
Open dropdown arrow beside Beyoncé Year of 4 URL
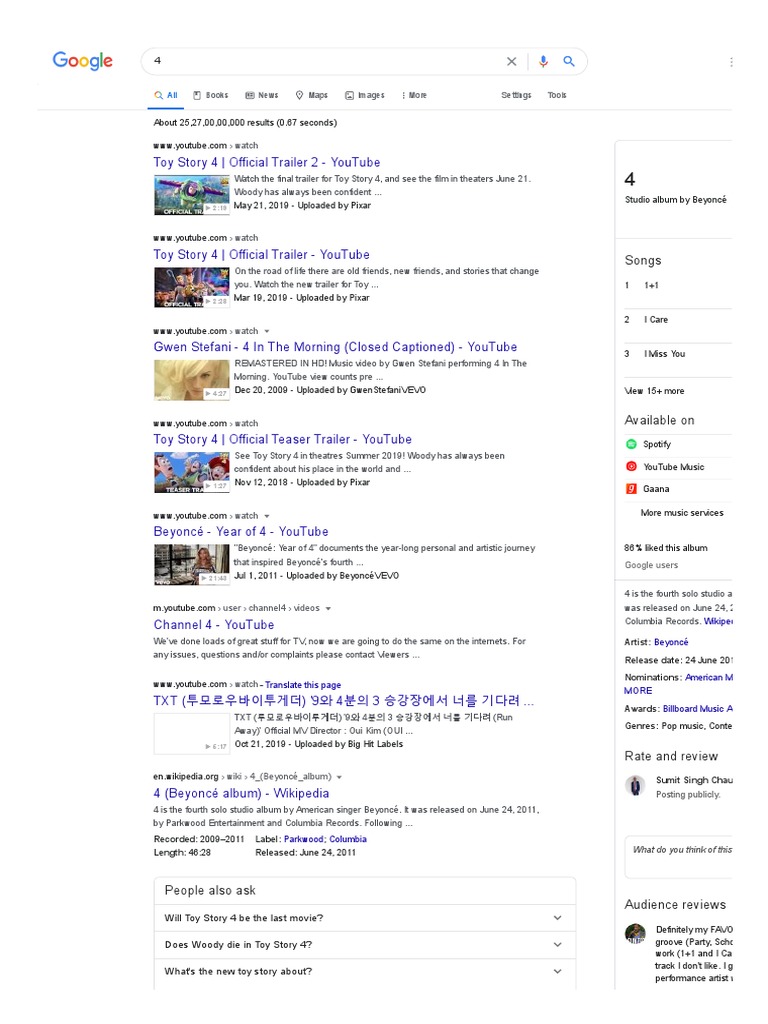tap(266, 517)
